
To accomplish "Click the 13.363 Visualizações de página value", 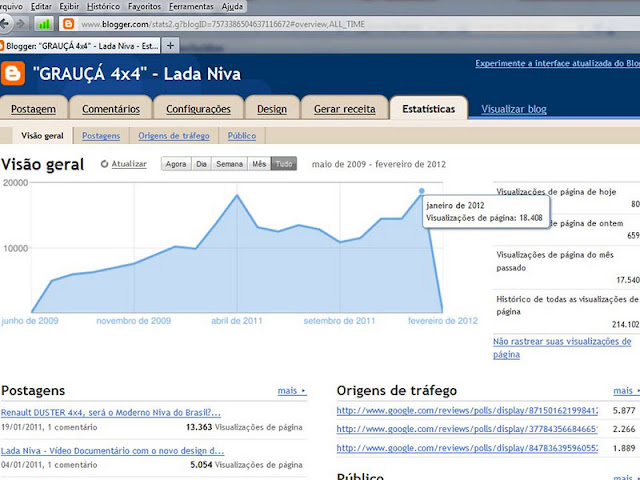I will pyautogui.click(x=244, y=427).
